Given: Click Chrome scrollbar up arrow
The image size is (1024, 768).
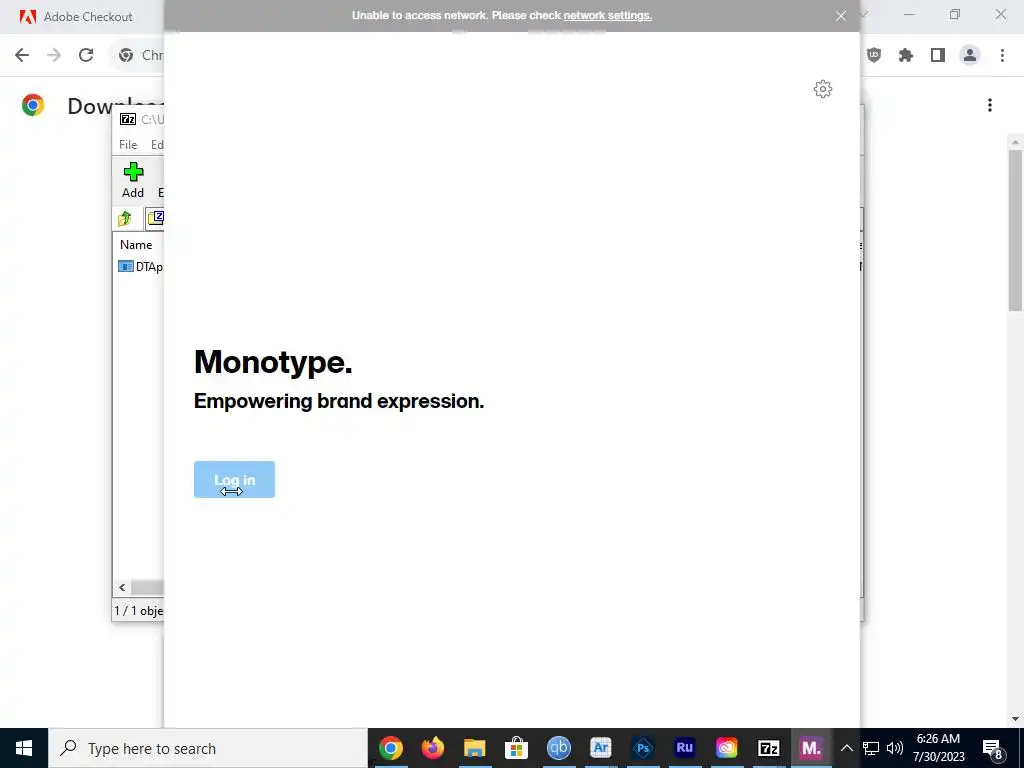Looking at the screenshot, I should [x=1016, y=142].
